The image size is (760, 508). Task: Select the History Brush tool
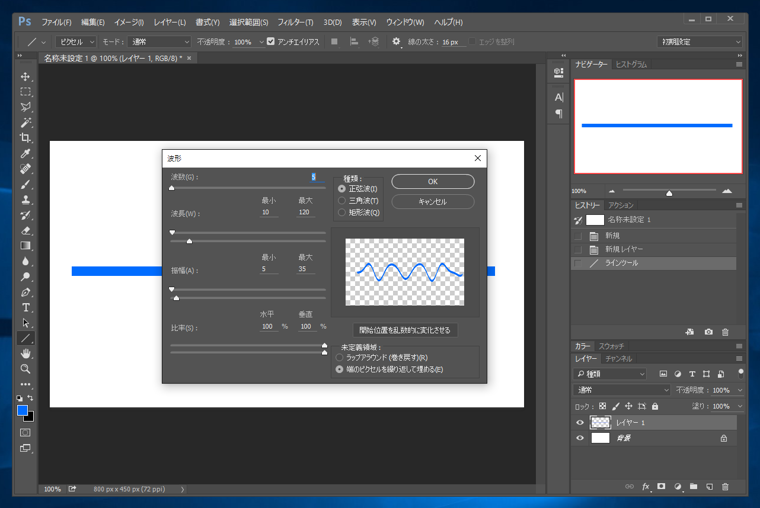(x=26, y=215)
